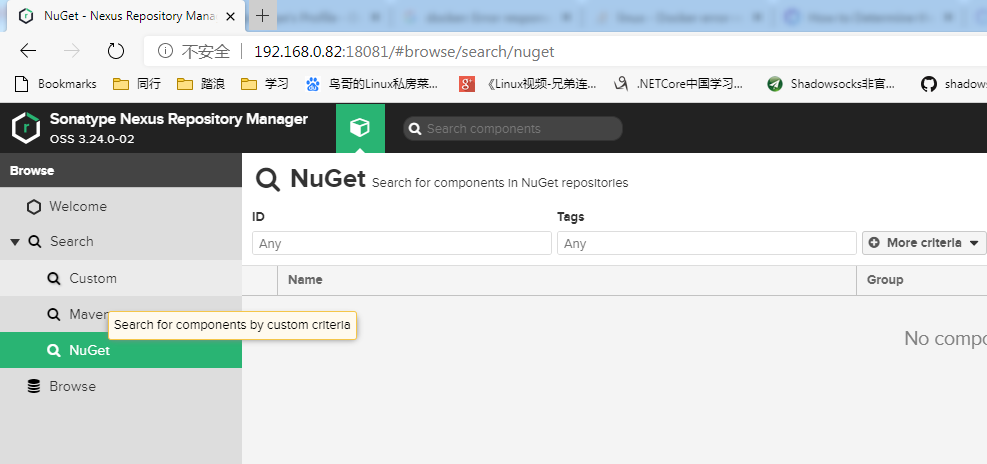The width and height of the screenshot is (987, 464).
Task: Select Browse item under the sidebar tree
Action: (x=121, y=387)
